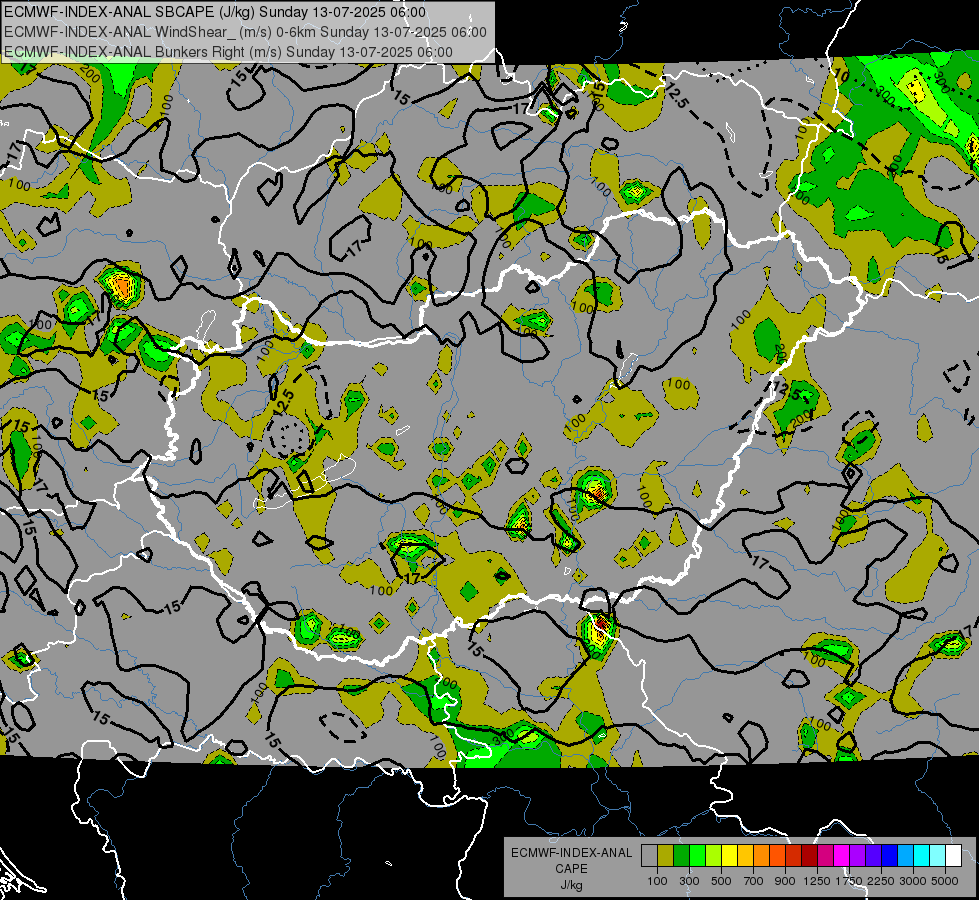The width and height of the screenshot is (979, 900).
Task: Click the legend label CAPE
Action: pyautogui.click(x=571, y=869)
